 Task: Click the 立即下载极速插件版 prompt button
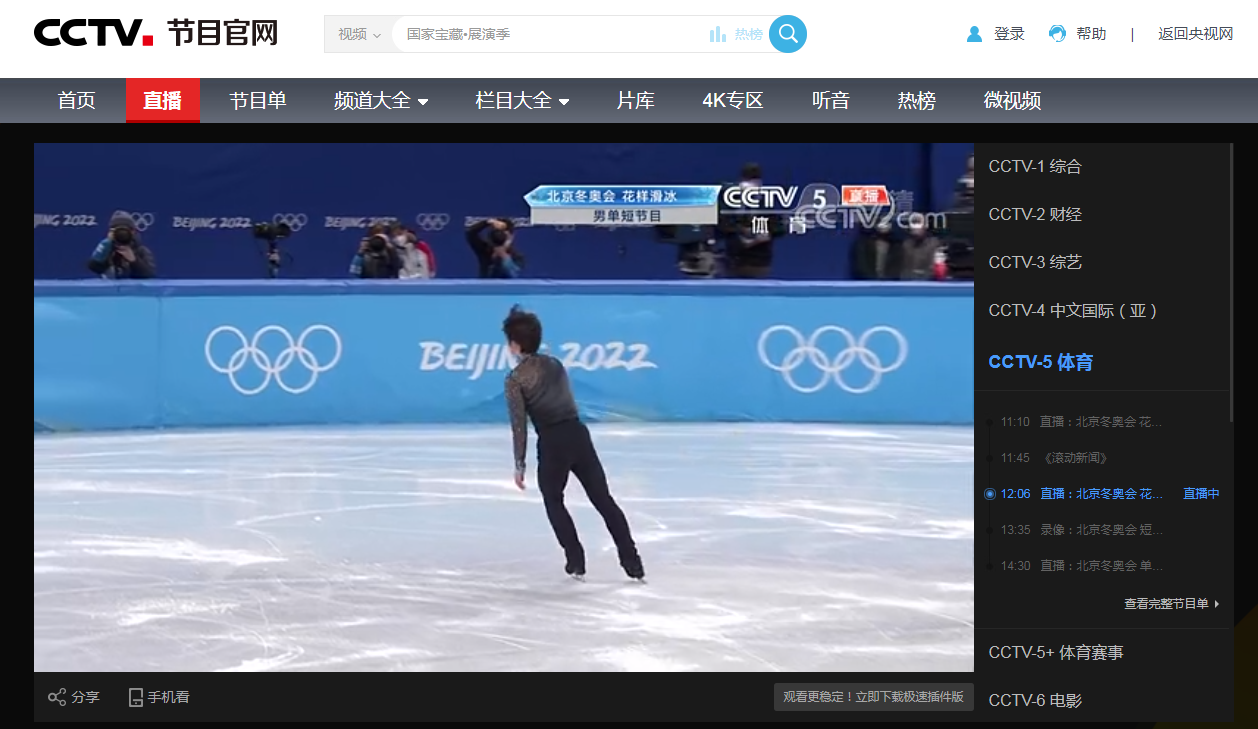click(873, 697)
